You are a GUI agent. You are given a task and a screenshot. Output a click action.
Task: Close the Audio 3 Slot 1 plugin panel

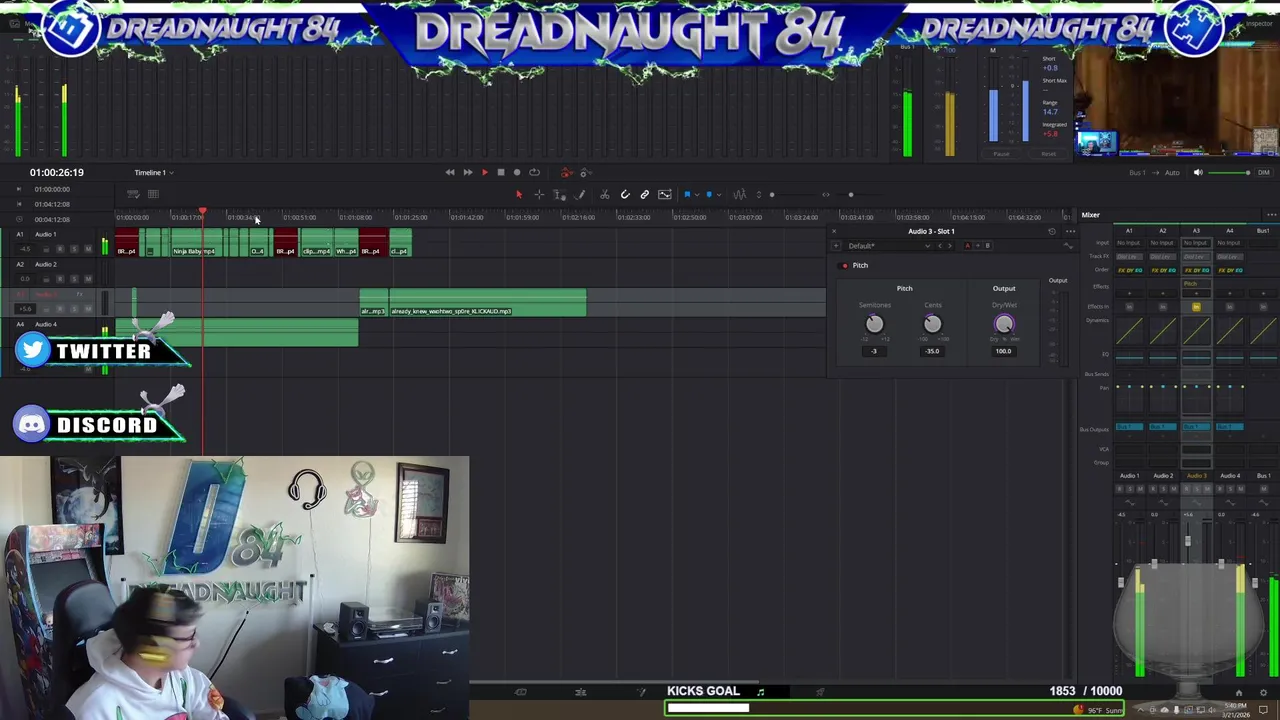click(834, 231)
